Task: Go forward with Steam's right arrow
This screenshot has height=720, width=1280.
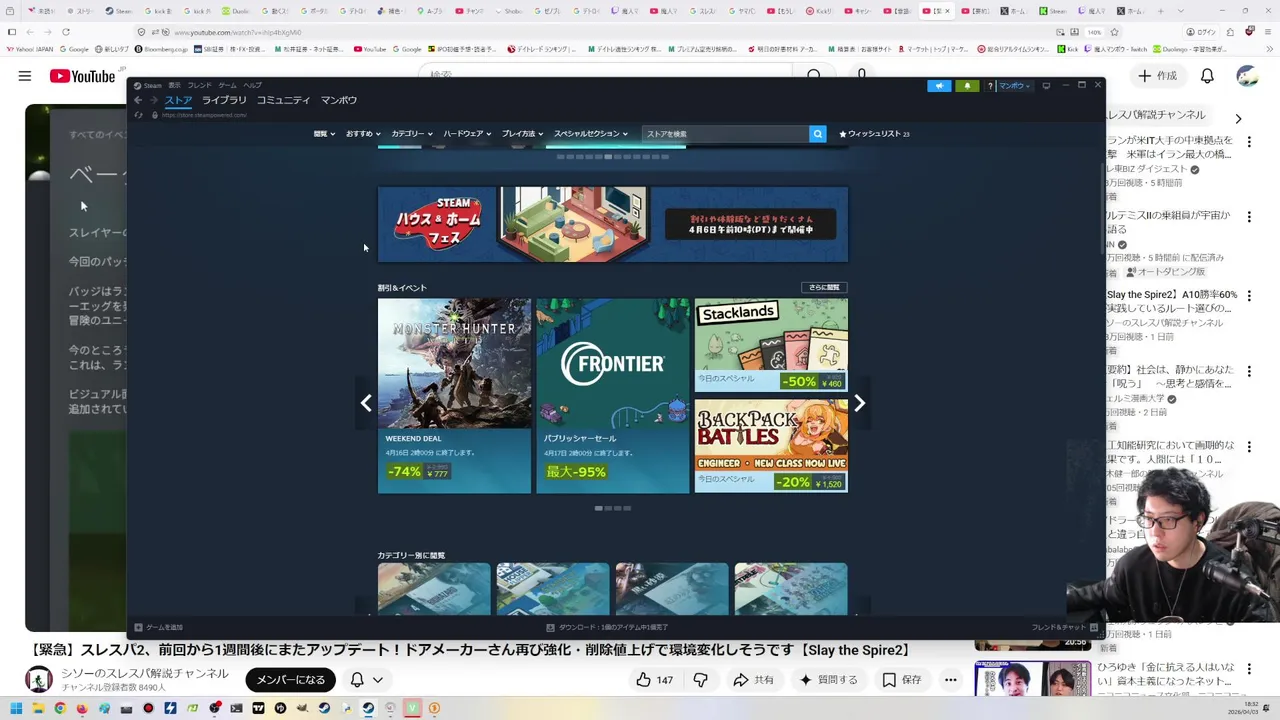Action: (x=153, y=100)
